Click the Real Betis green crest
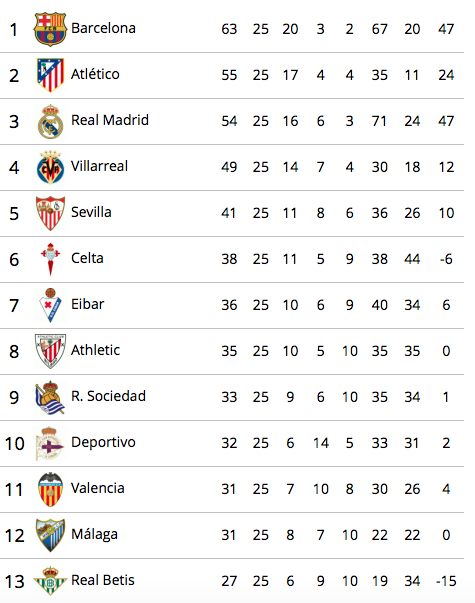Viewport: 475px width, 603px height. pos(50,581)
